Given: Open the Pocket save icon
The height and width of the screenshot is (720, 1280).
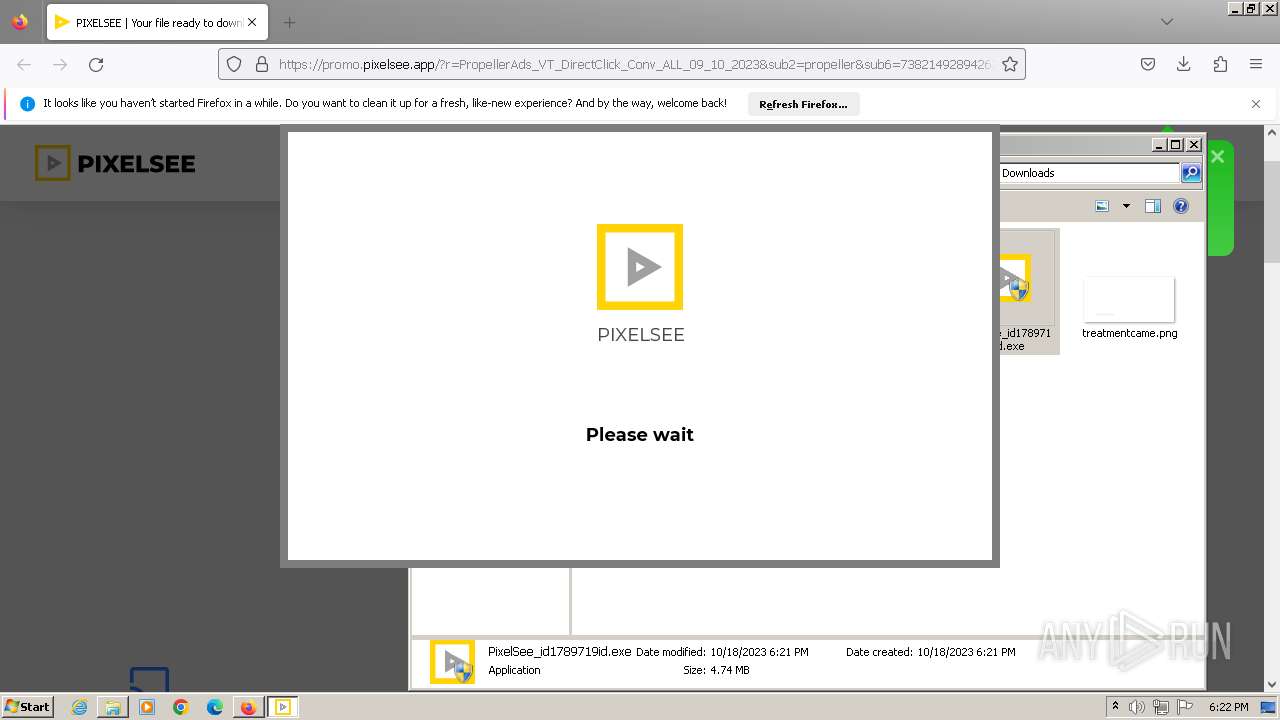Looking at the screenshot, I should (x=1148, y=64).
